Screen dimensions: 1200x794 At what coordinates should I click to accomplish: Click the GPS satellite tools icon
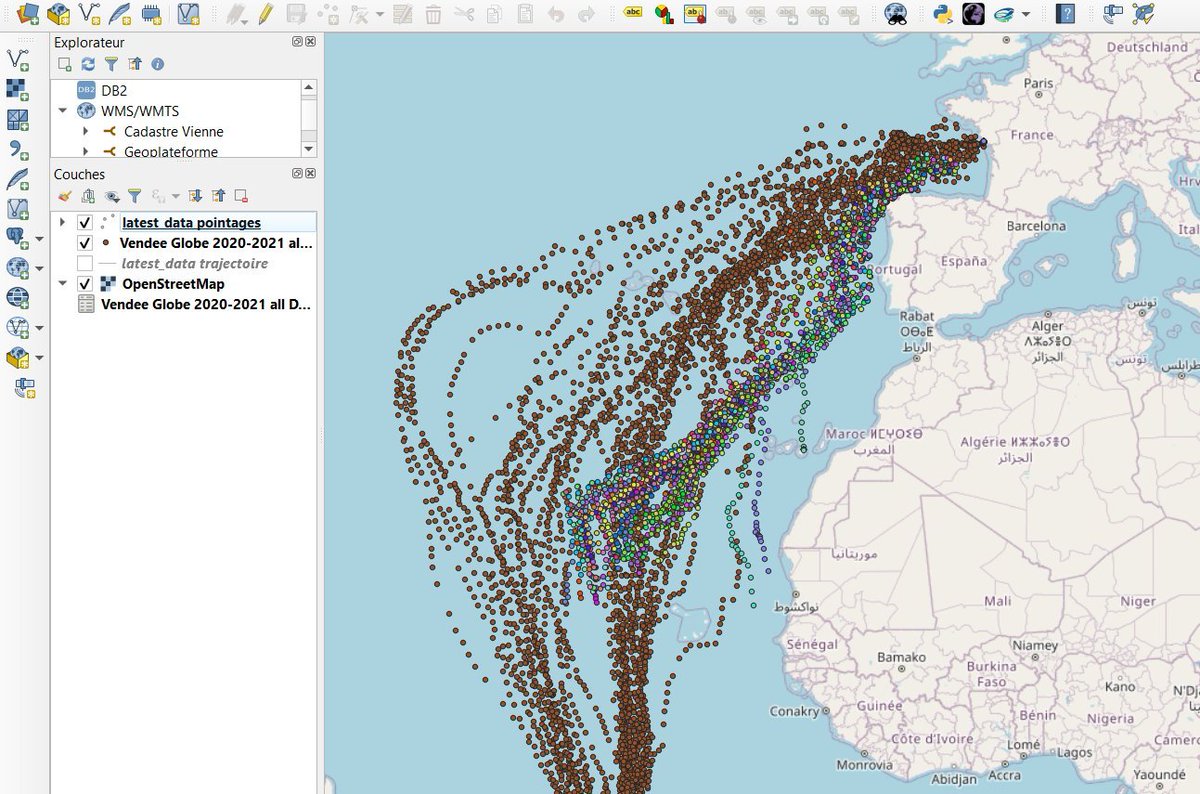tap(1112, 13)
